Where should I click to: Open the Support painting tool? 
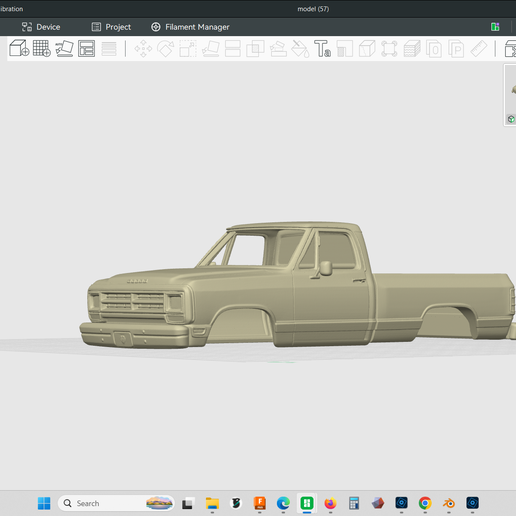(278, 49)
